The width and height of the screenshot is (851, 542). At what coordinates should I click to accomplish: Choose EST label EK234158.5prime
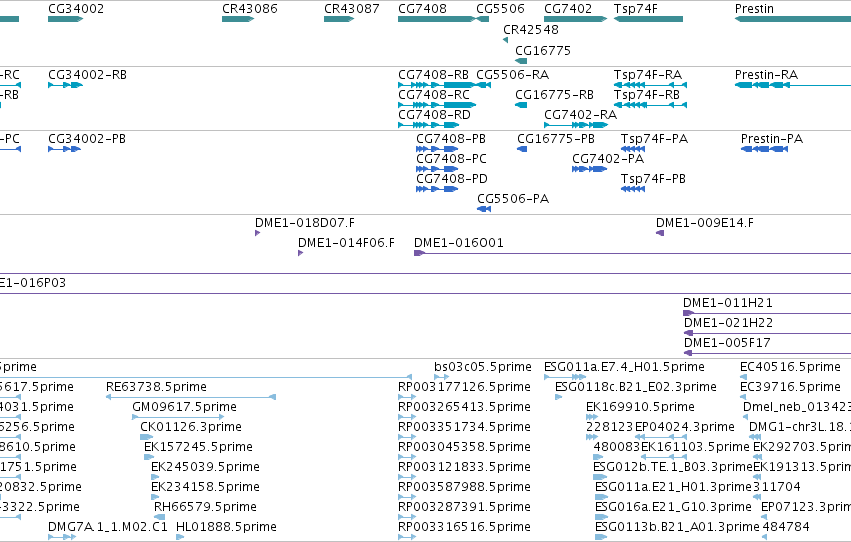pyautogui.click(x=206, y=488)
